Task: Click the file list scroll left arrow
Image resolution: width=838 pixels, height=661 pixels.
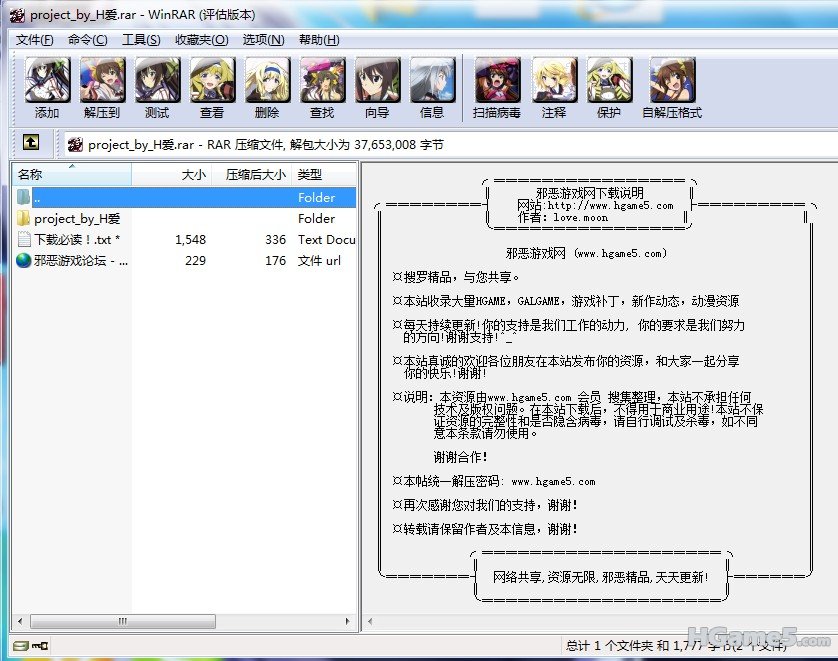Action: click(x=20, y=621)
